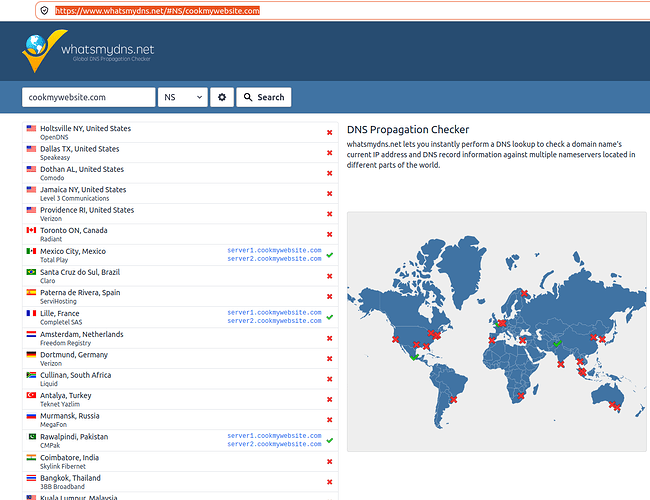This screenshot has height=500, width=650.
Task: Click the red X for Amsterdam, Netherlands
Action: [330, 338]
